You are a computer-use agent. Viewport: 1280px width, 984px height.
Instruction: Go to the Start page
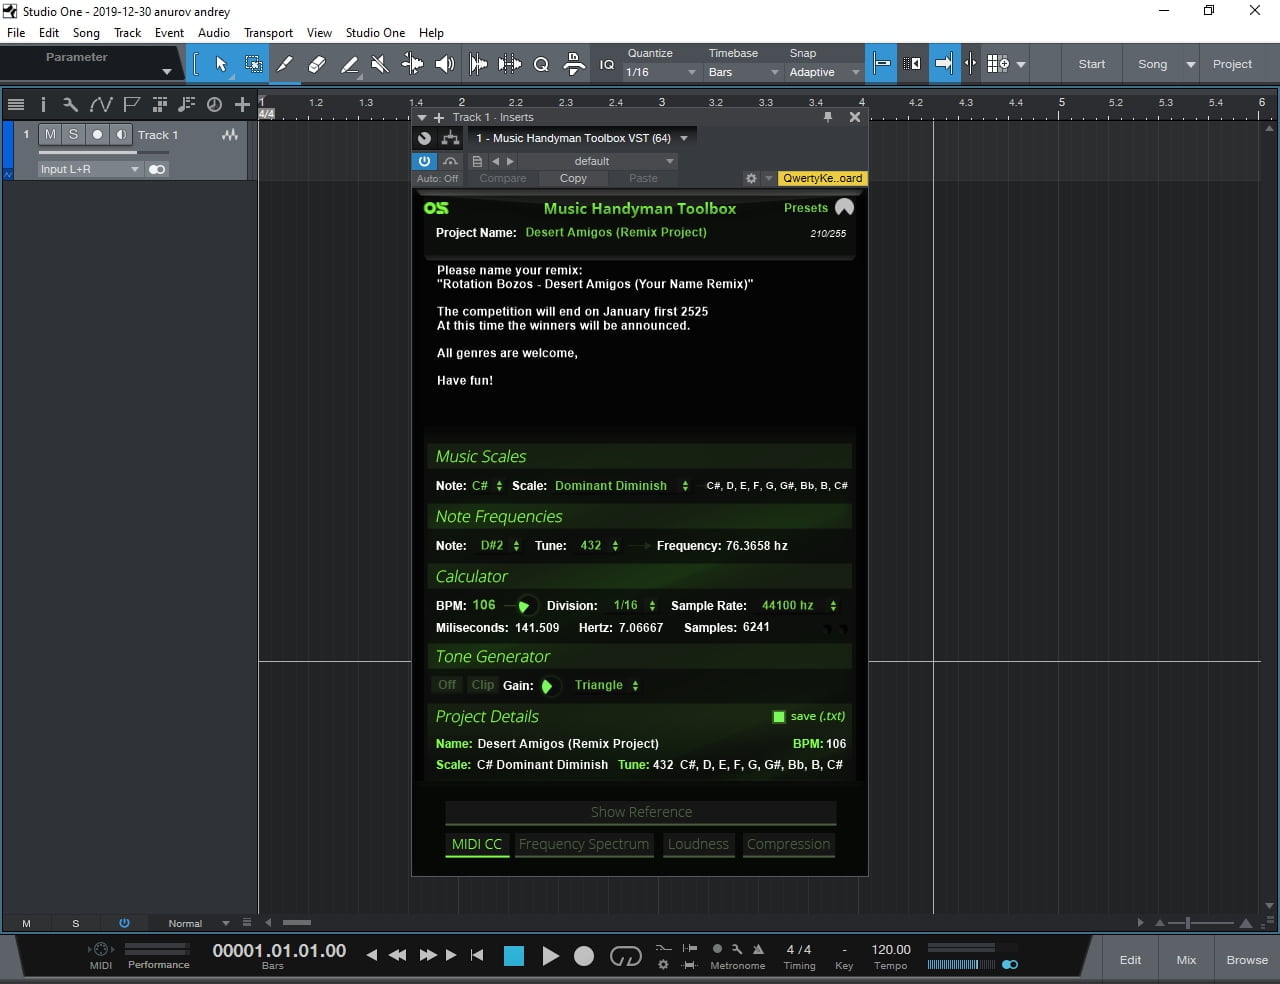(x=1092, y=64)
